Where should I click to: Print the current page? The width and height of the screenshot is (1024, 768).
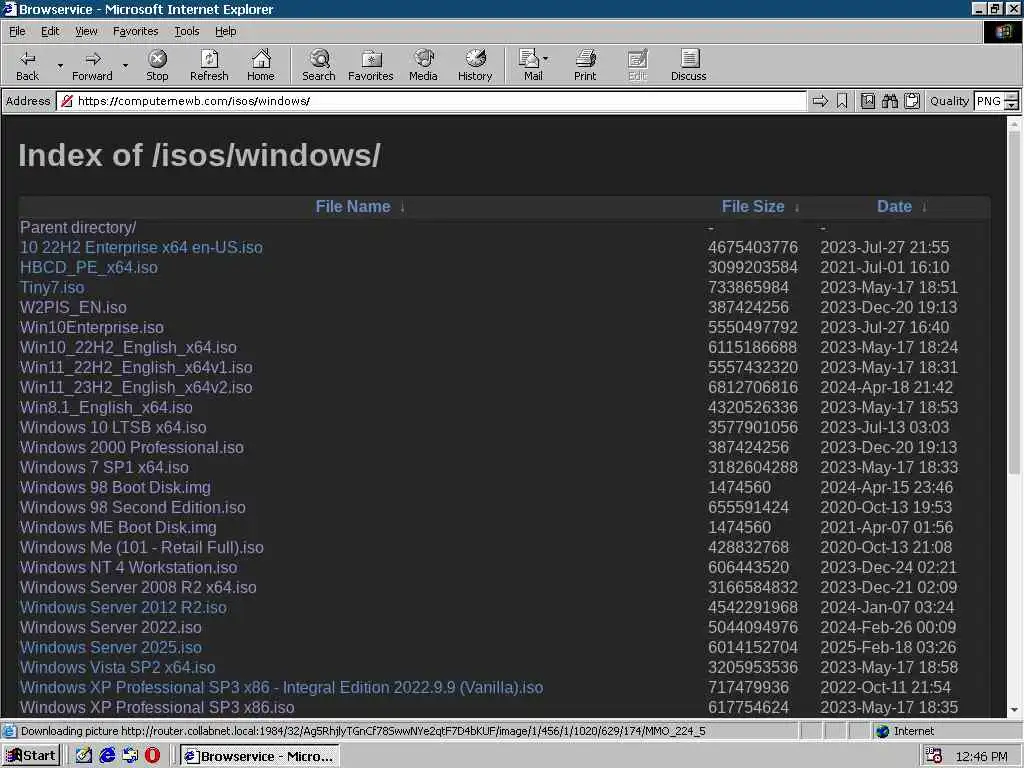pos(585,65)
